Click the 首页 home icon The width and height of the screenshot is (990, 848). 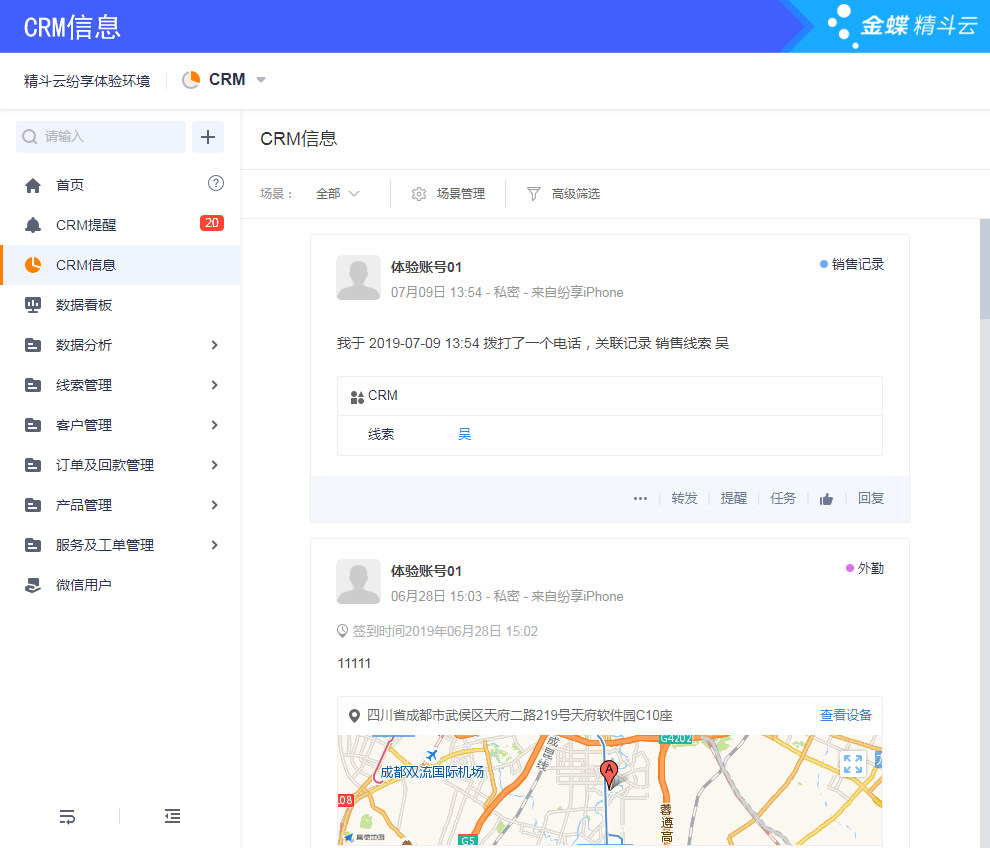click(33, 185)
